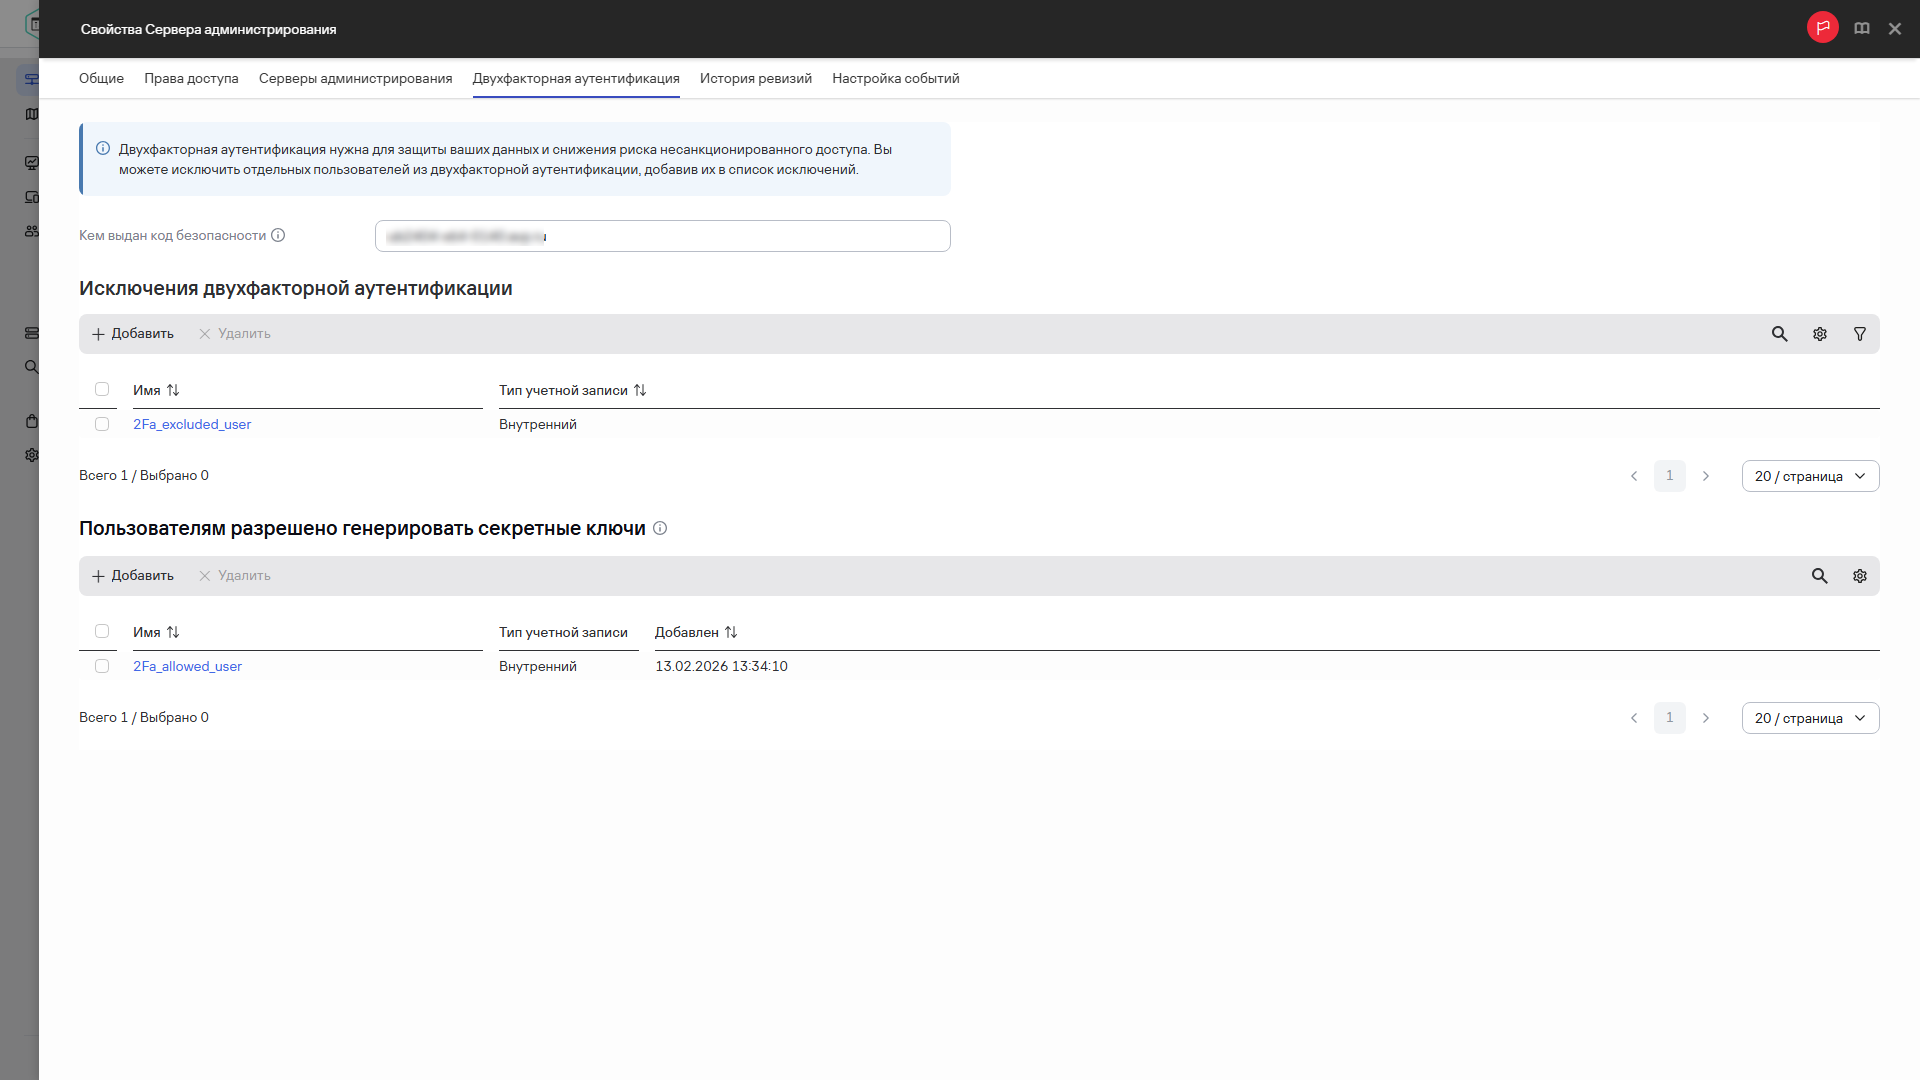Search the secret keys users table
Screen dimensions: 1920x1080
point(1819,576)
